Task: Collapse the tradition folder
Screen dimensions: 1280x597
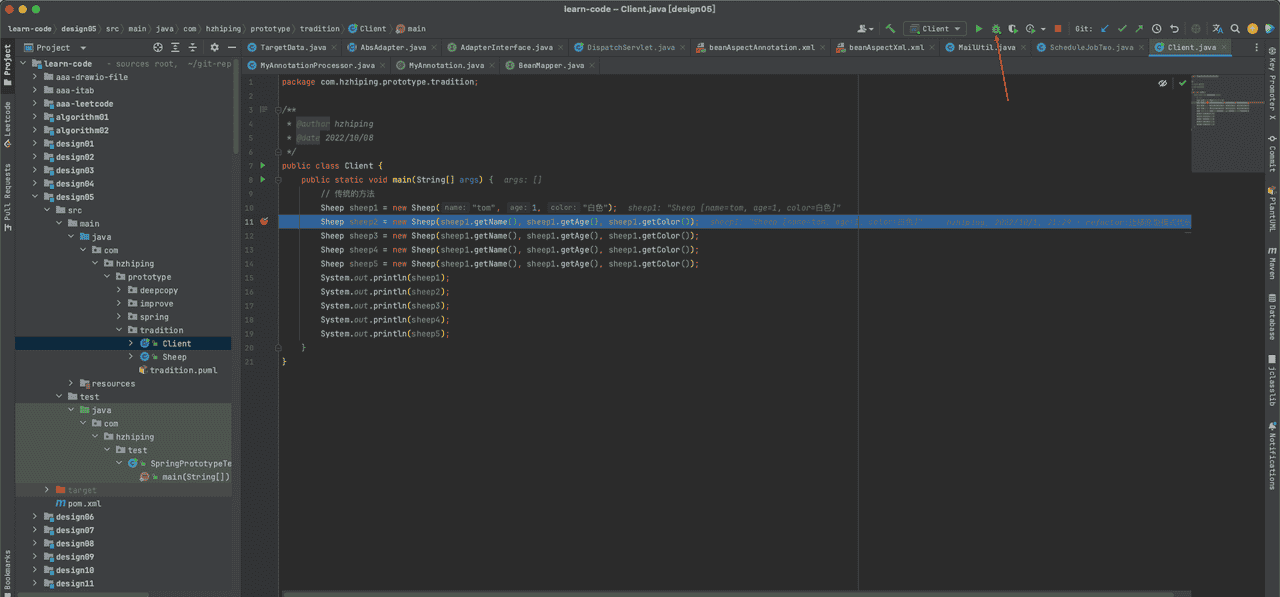Action: click(x=118, y=330)
